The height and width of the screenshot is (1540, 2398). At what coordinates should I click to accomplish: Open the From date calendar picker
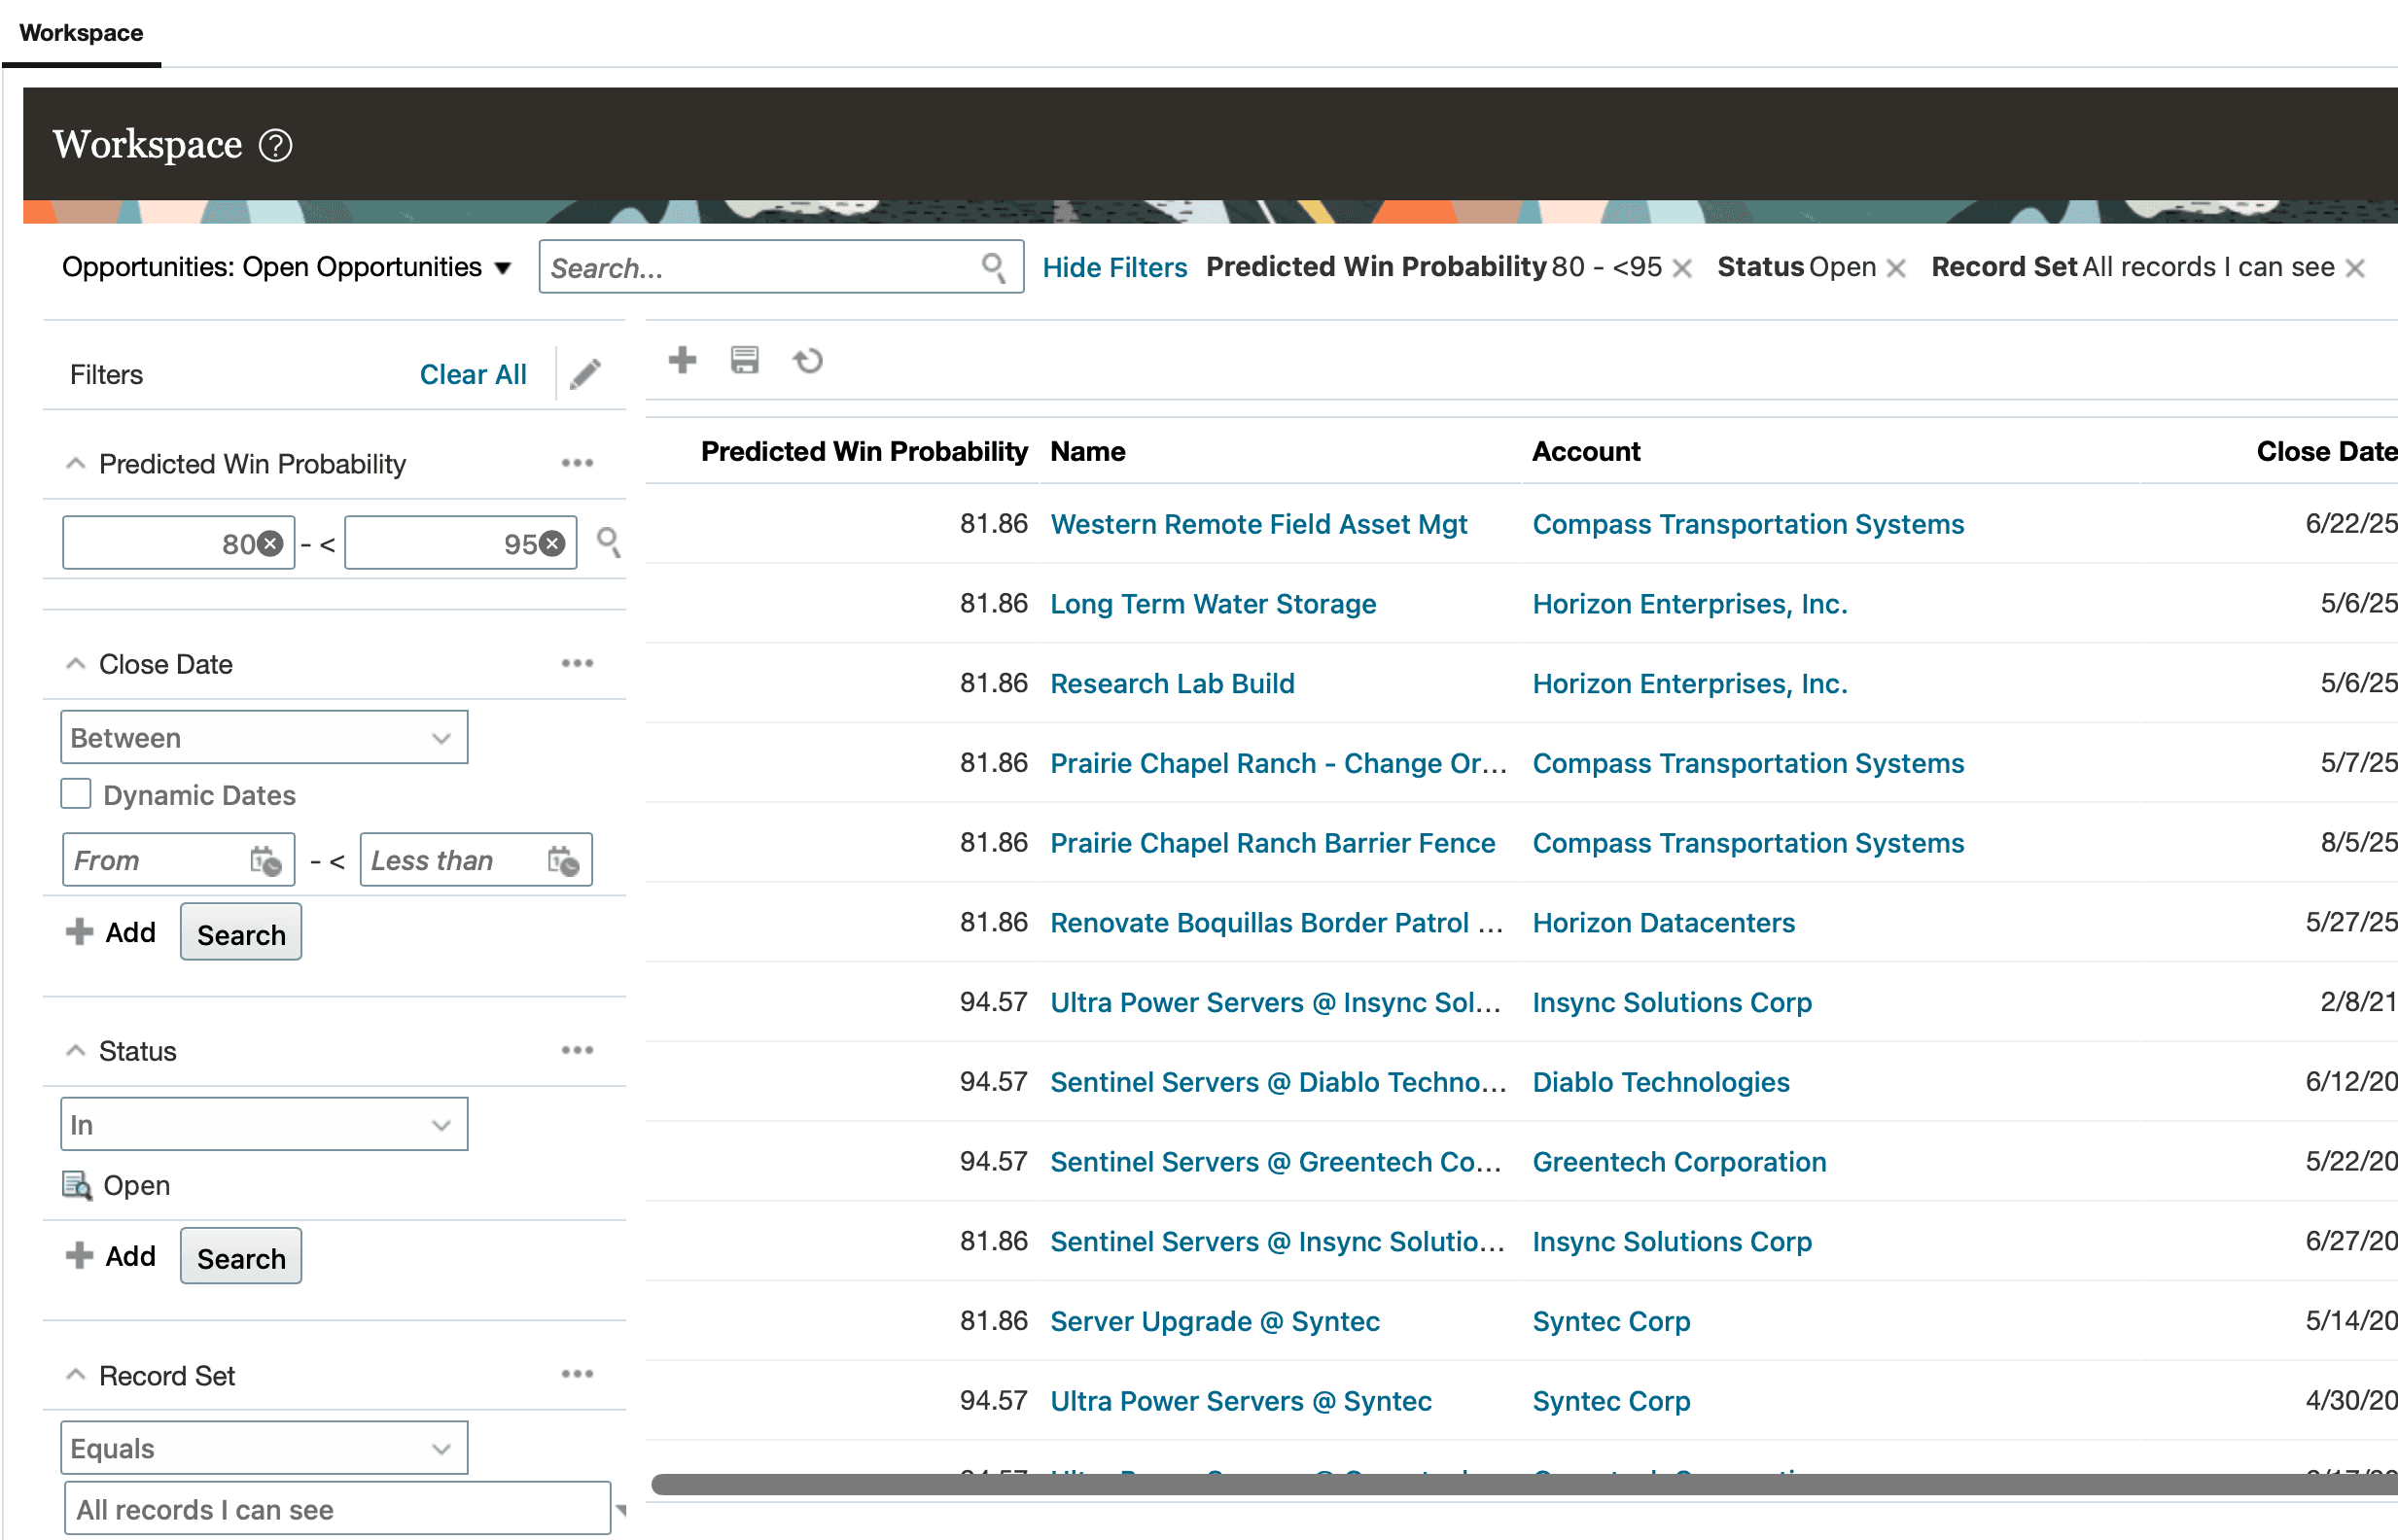(266, 860)
